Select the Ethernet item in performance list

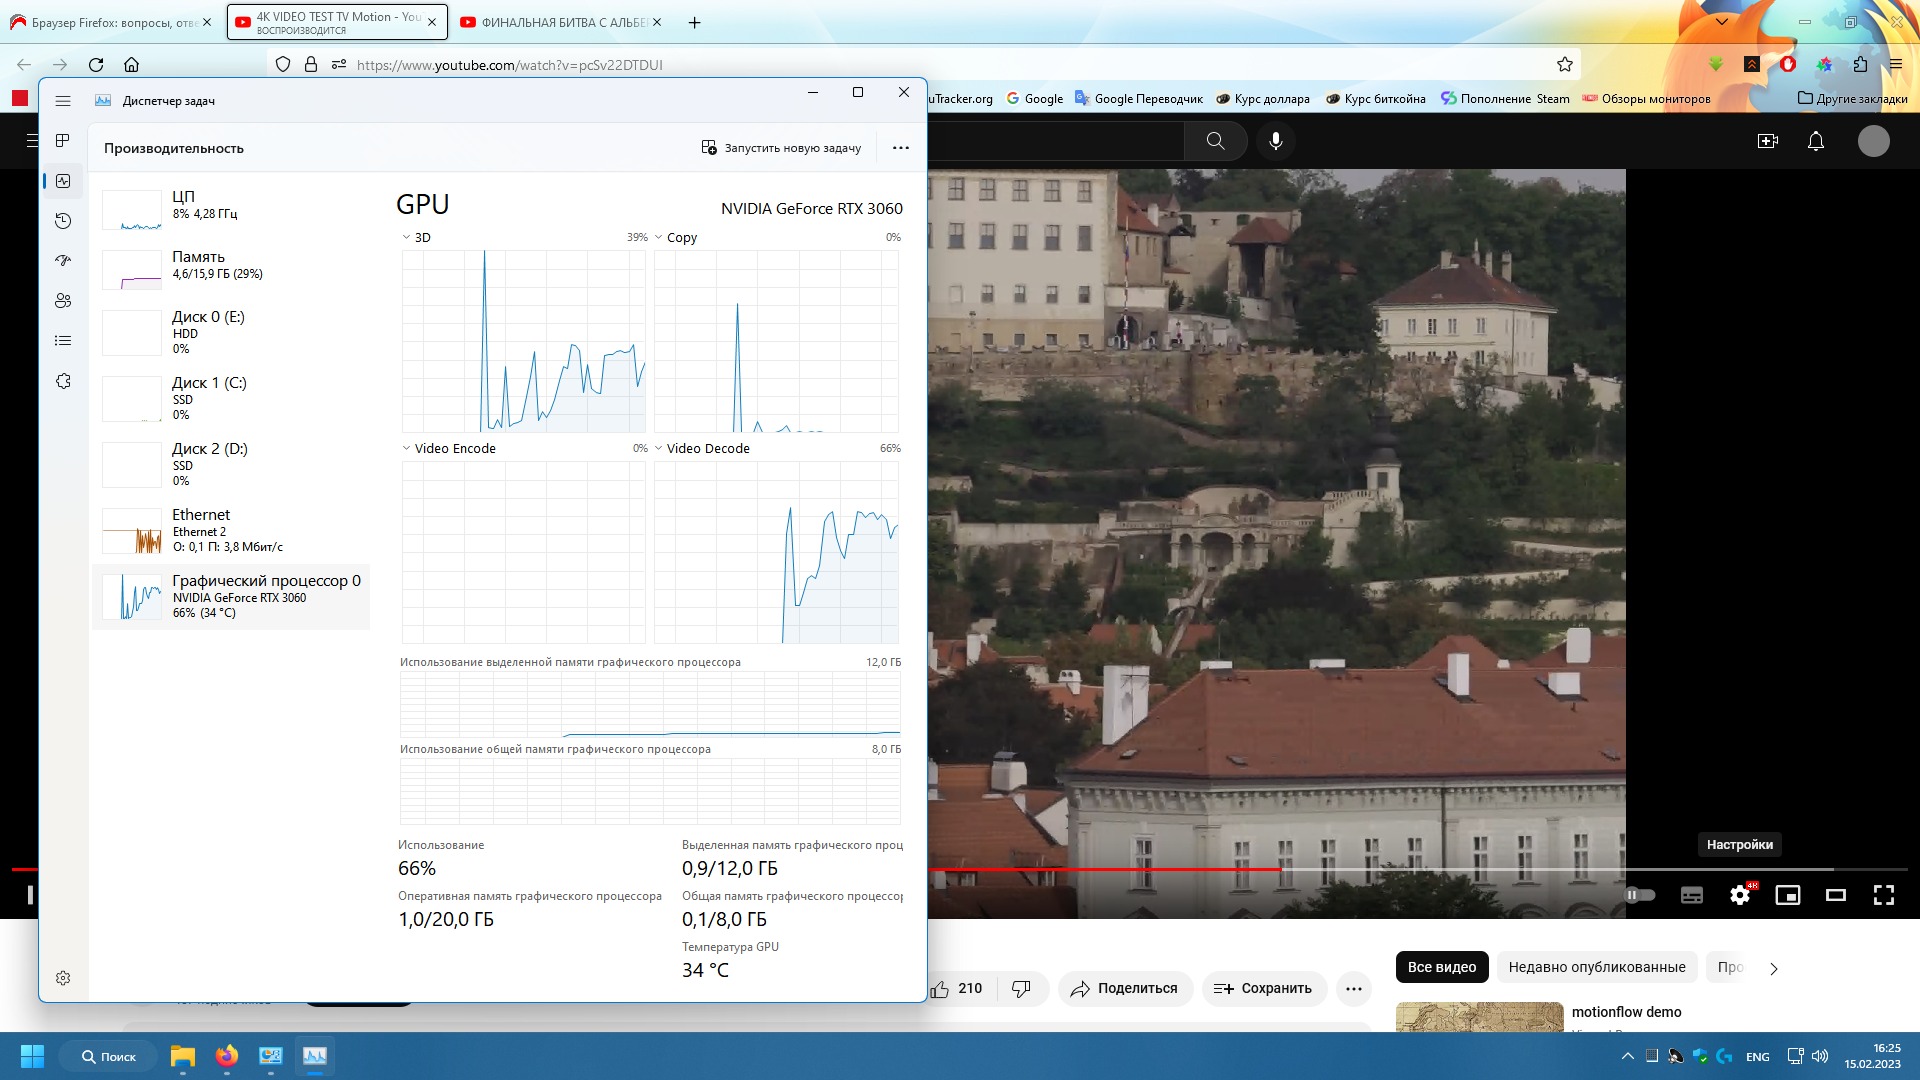coord(230,530)
